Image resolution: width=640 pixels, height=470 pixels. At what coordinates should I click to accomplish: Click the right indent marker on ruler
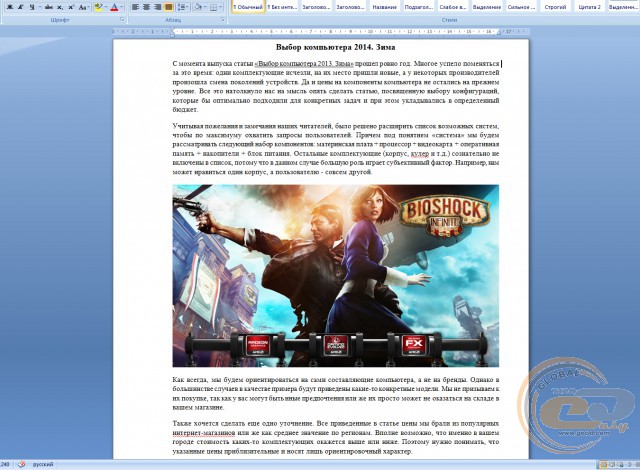tap(499, 33)
